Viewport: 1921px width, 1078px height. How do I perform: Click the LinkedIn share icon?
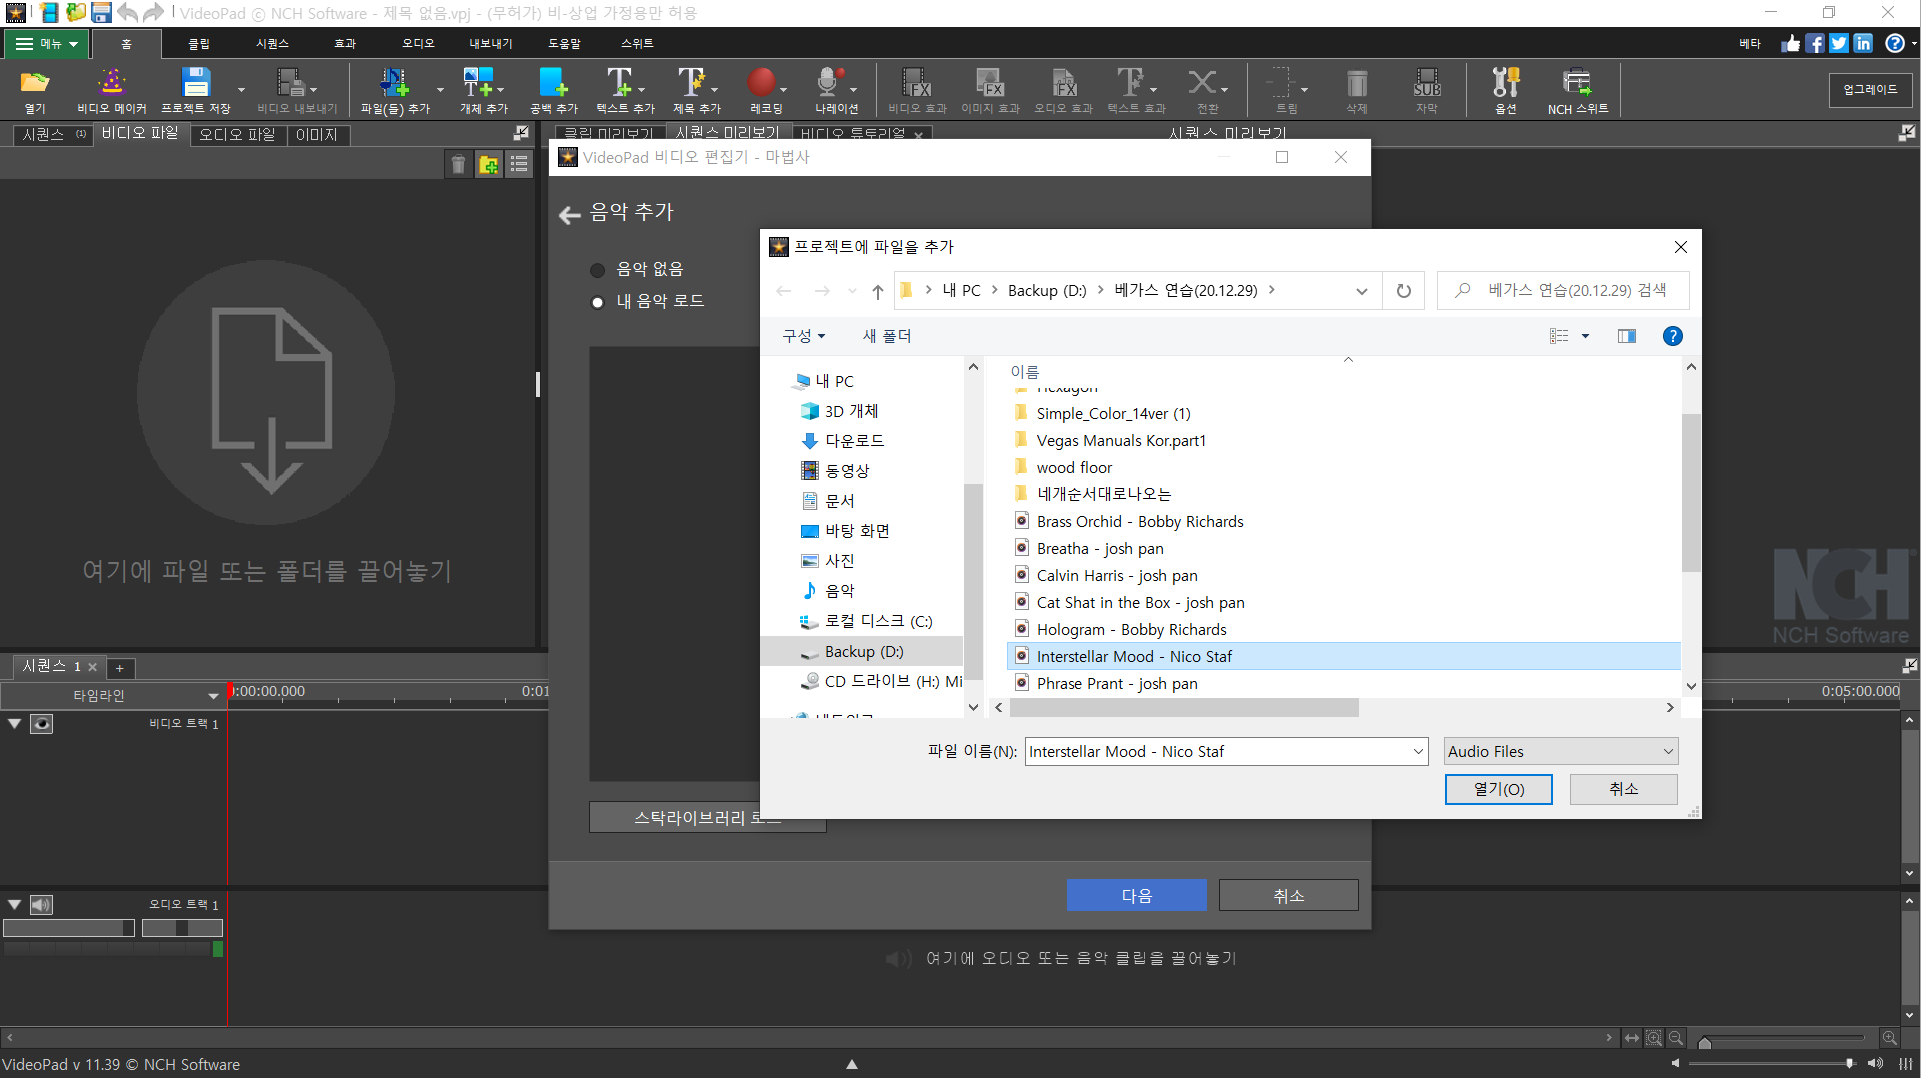pos(1863,43)
